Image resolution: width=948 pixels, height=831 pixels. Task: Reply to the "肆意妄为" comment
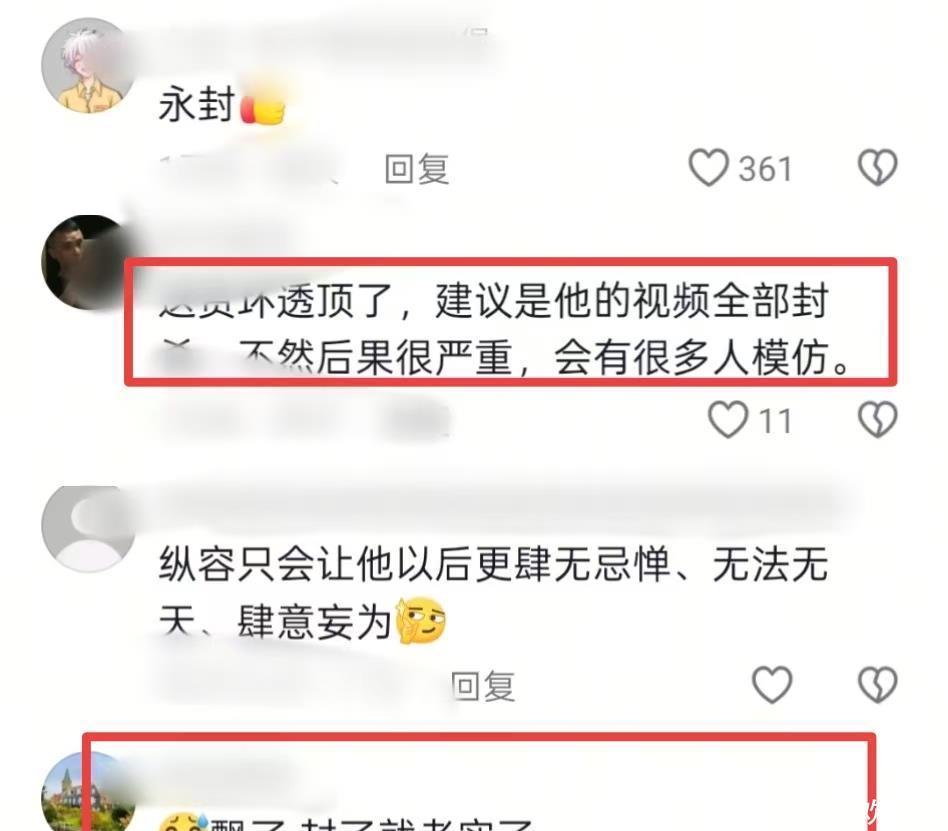[x=484, y=686]
